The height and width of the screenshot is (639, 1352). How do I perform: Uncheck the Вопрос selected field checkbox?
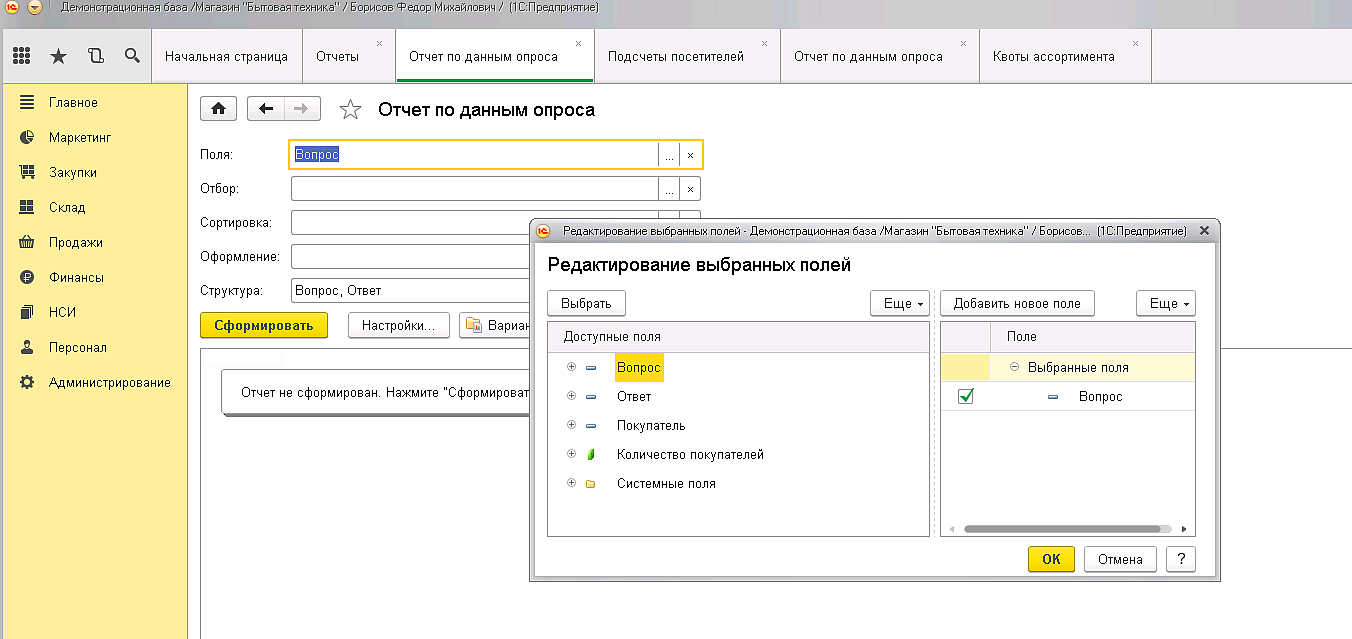point(966,397)
